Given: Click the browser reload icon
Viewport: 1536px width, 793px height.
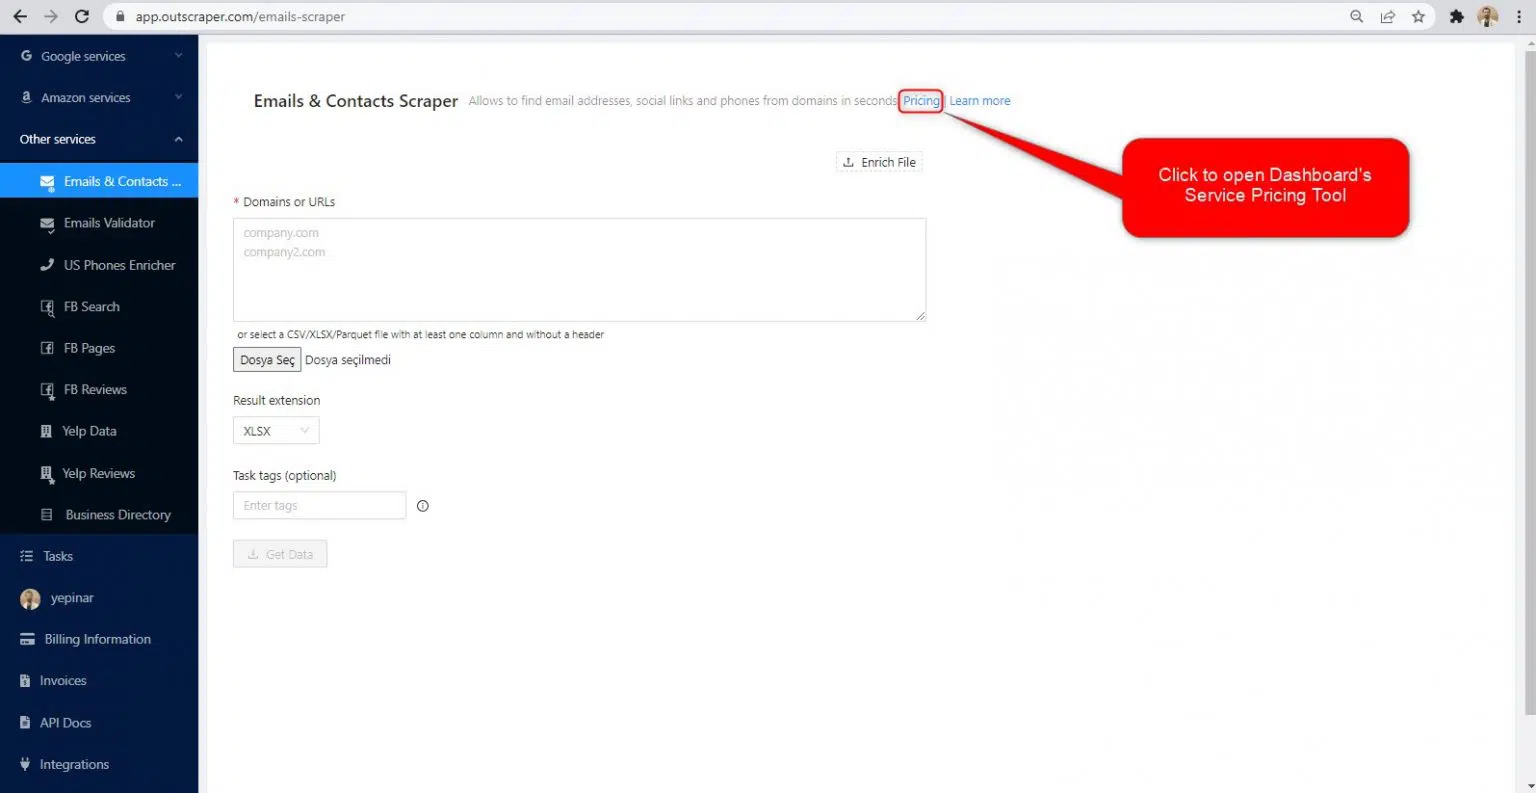Looking at the screenshot, I should tap(82, 16).
